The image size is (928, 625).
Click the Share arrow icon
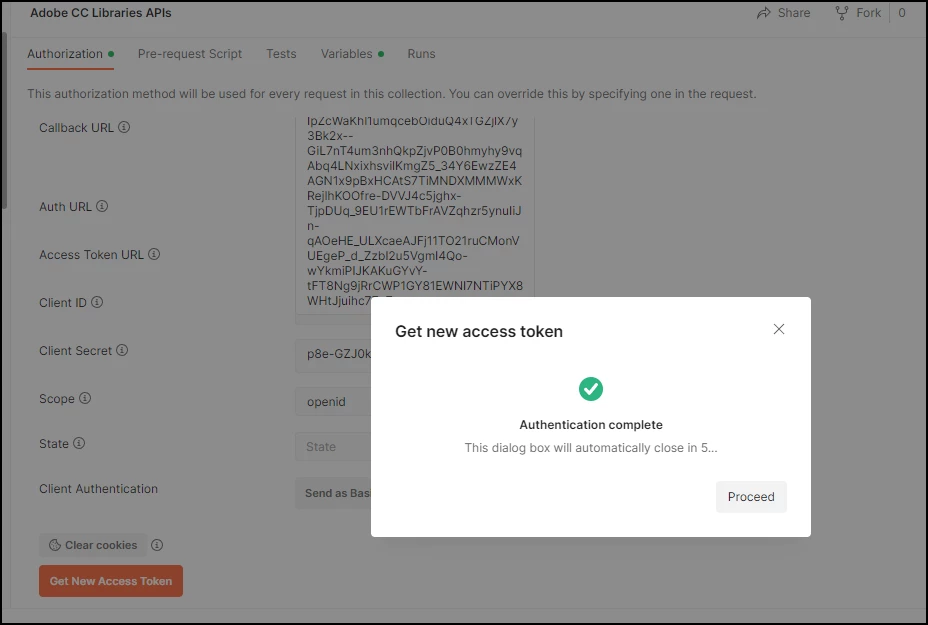(763, 13)
